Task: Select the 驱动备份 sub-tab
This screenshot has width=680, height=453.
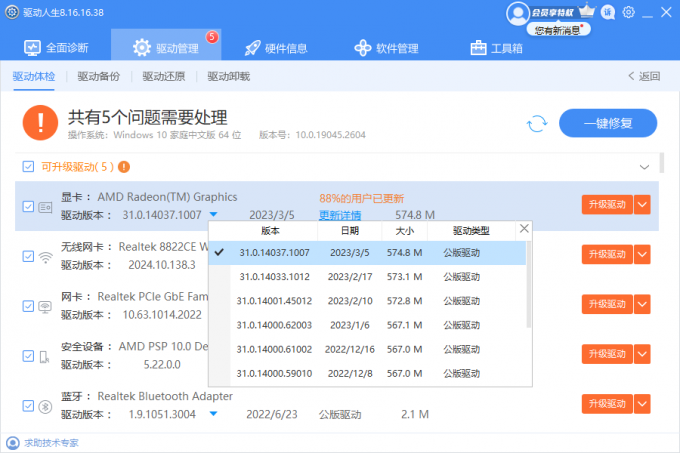Action: [x=98, y=77]
